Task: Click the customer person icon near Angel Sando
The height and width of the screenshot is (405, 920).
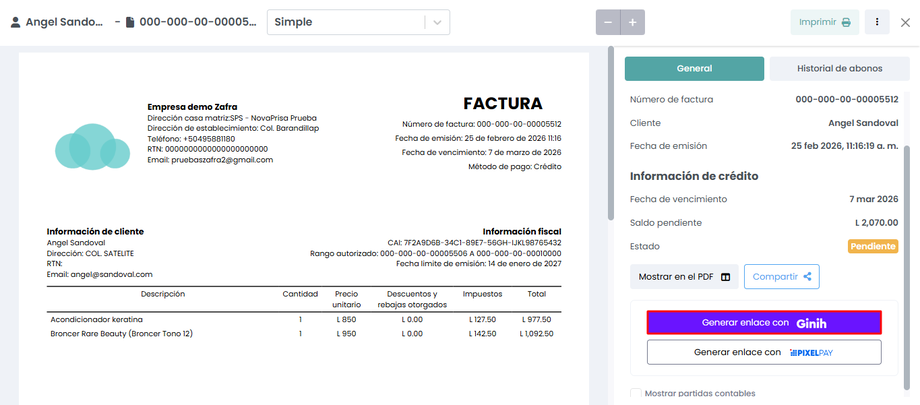Action: pos(16,22)
